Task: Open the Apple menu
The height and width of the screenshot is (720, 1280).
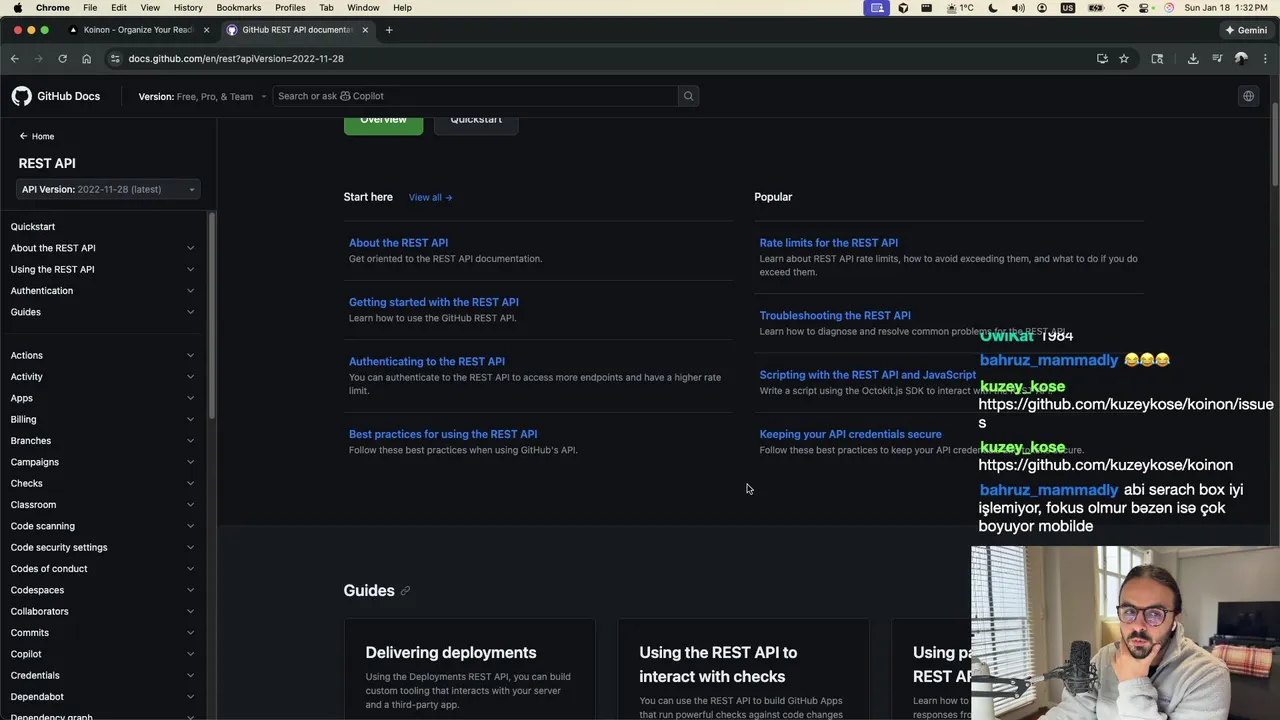Action: (x=17, y=8)
